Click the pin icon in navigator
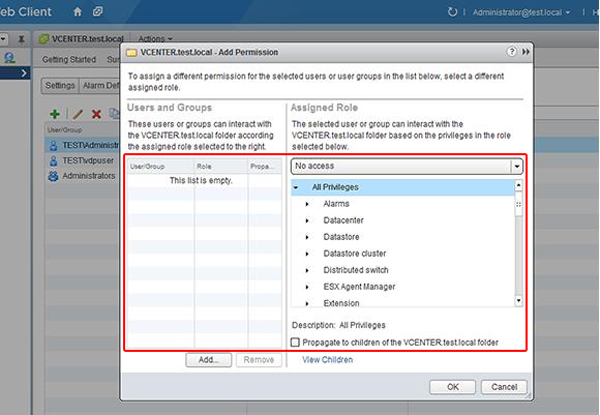Viewport: 600px width, 415px height. 21,39
